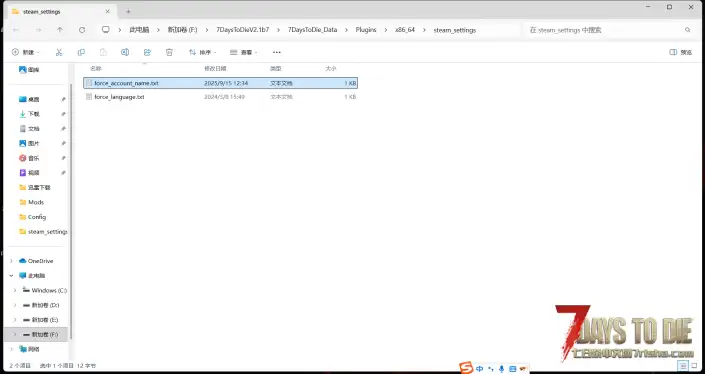Click the Rename icon in toolbar
705x374 pixels.
click(x=125, y=52)
